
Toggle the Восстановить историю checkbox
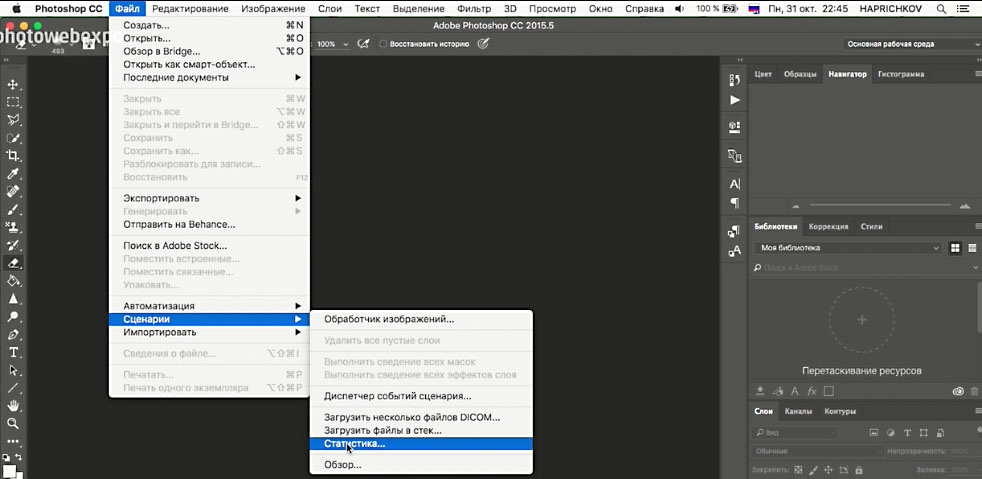[383, 44]
